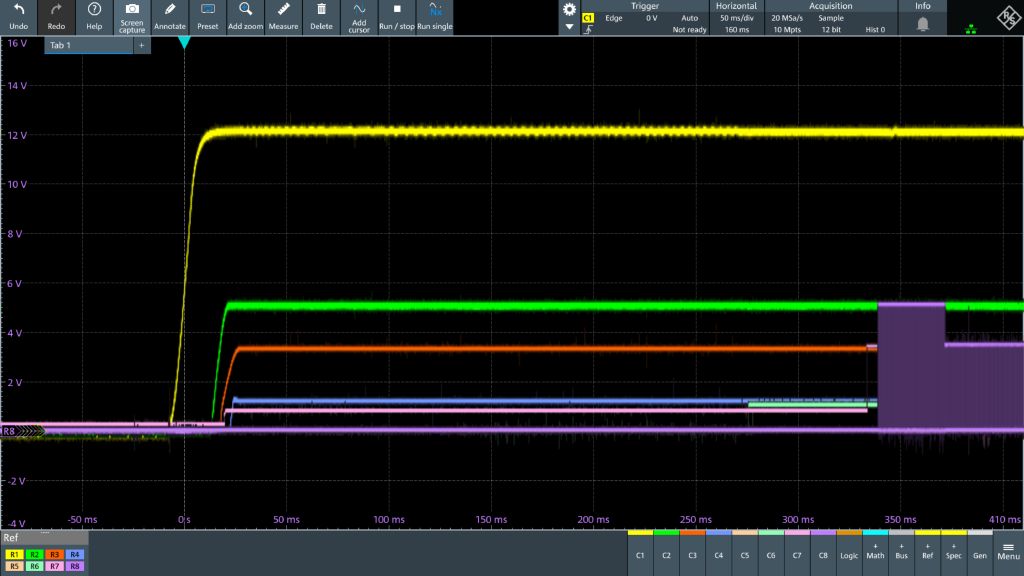This screenshot has width=1024, height=576.
Task: Click the Add cursor icon
Action: click(x=359, y=10)
